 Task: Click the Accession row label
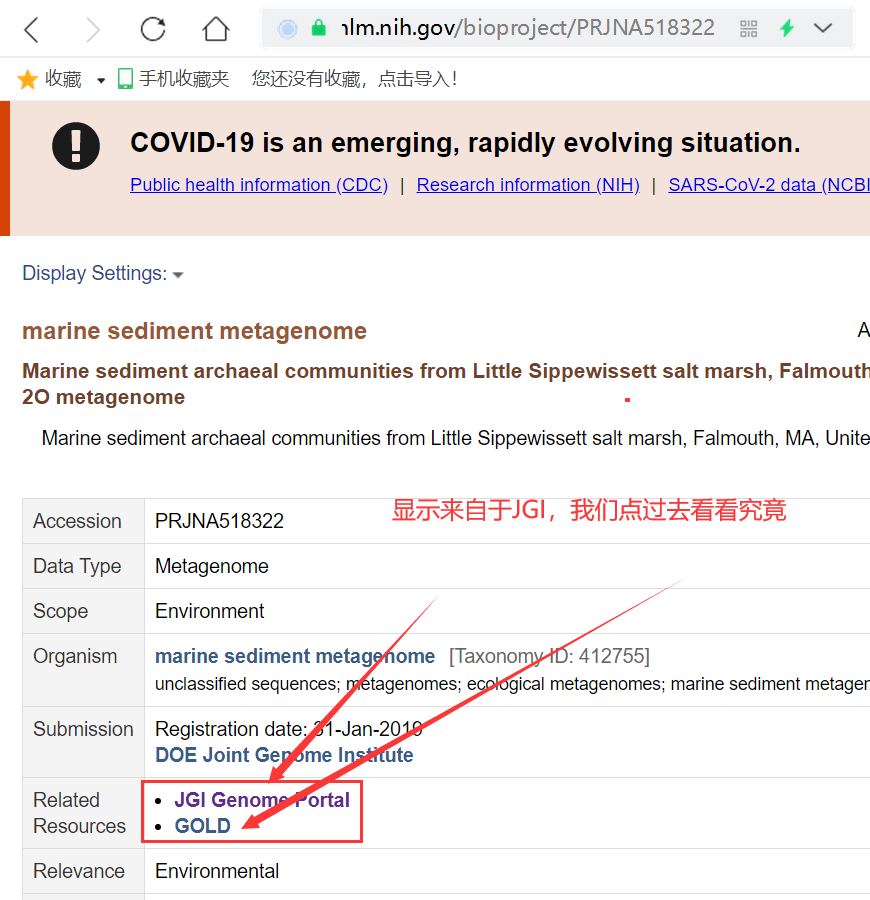click(77, 521)
